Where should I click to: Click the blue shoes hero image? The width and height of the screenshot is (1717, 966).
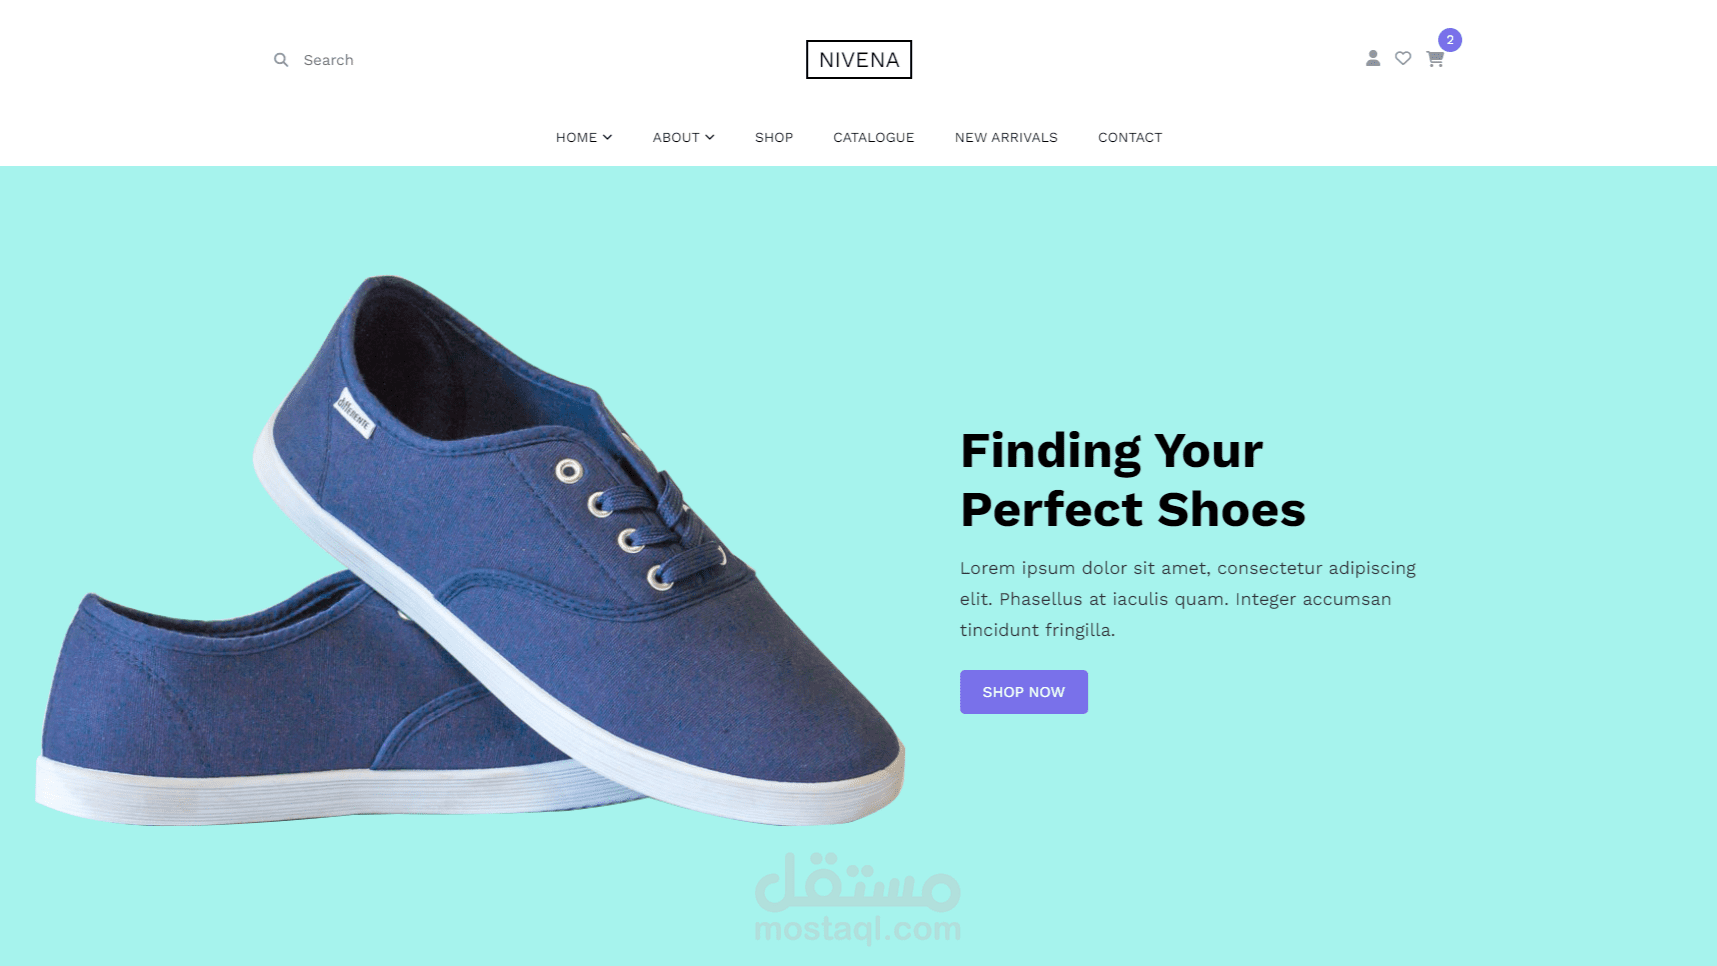[x=470, y=550]
